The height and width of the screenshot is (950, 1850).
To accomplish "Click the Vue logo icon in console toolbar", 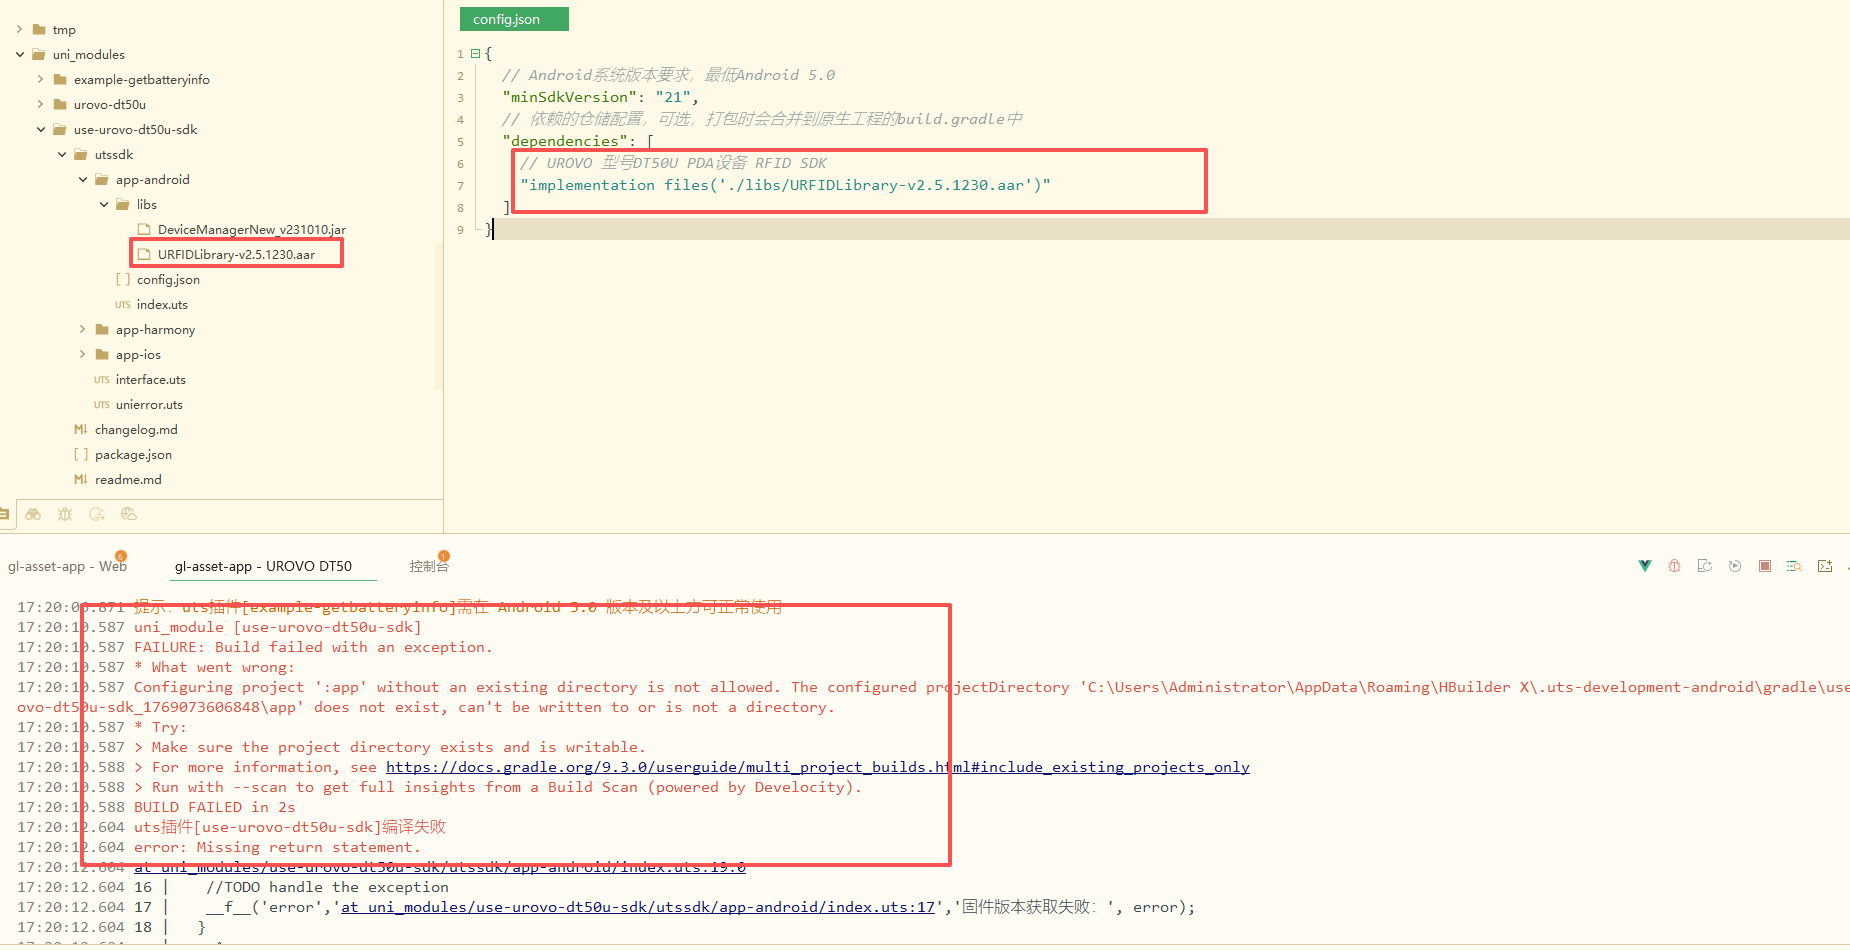I will [1645, 566].
